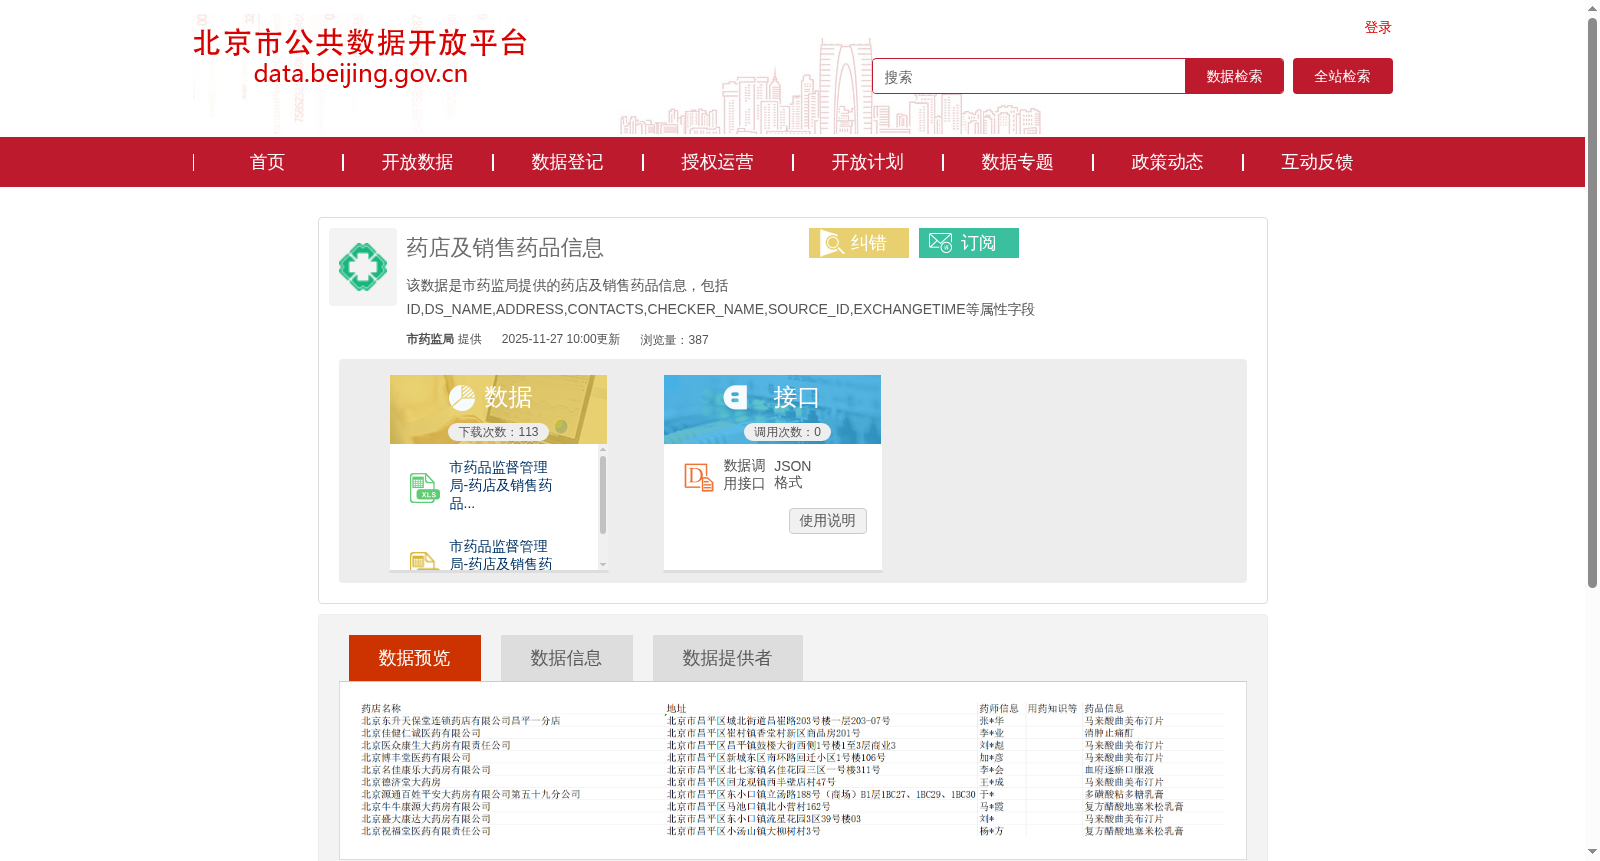Click the page scroll-up arrow
The height and width of the screenshot is (861, 1600).
pos(1592,8)
